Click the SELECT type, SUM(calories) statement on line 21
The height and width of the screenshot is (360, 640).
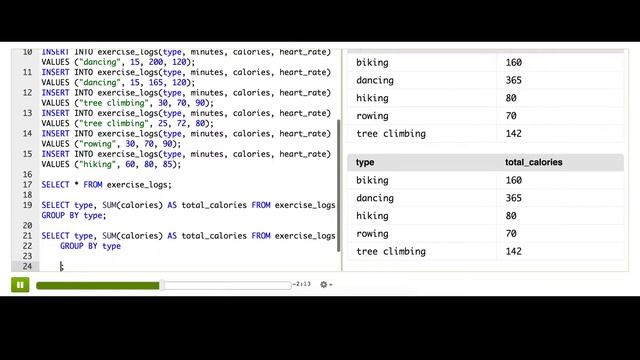188,236
